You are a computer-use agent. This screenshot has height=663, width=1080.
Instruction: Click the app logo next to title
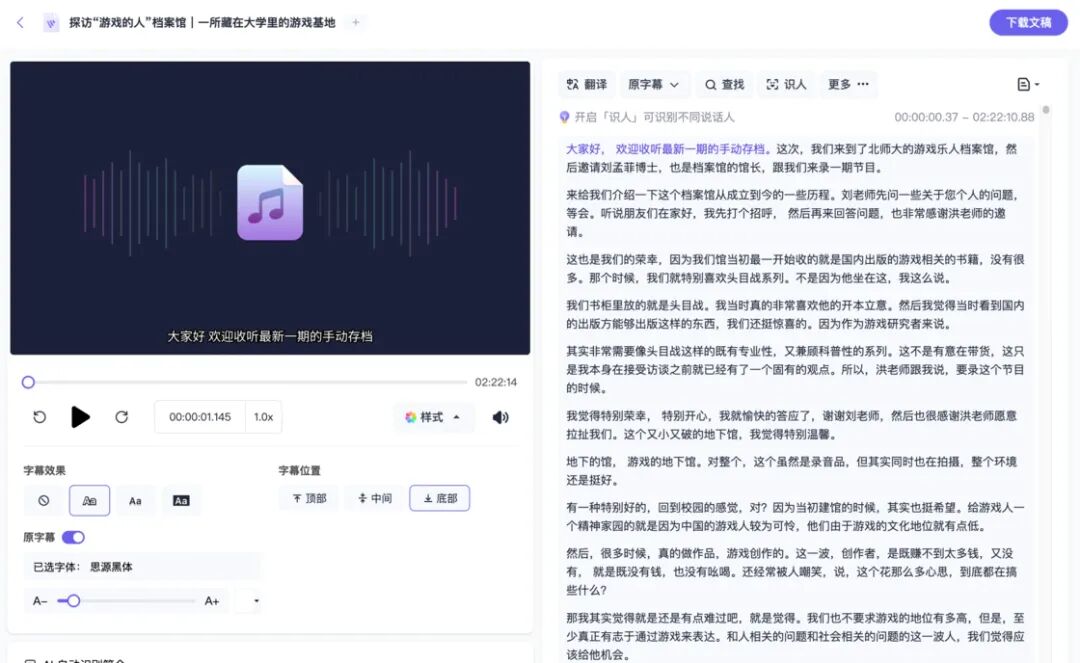(x=51, y=23)
